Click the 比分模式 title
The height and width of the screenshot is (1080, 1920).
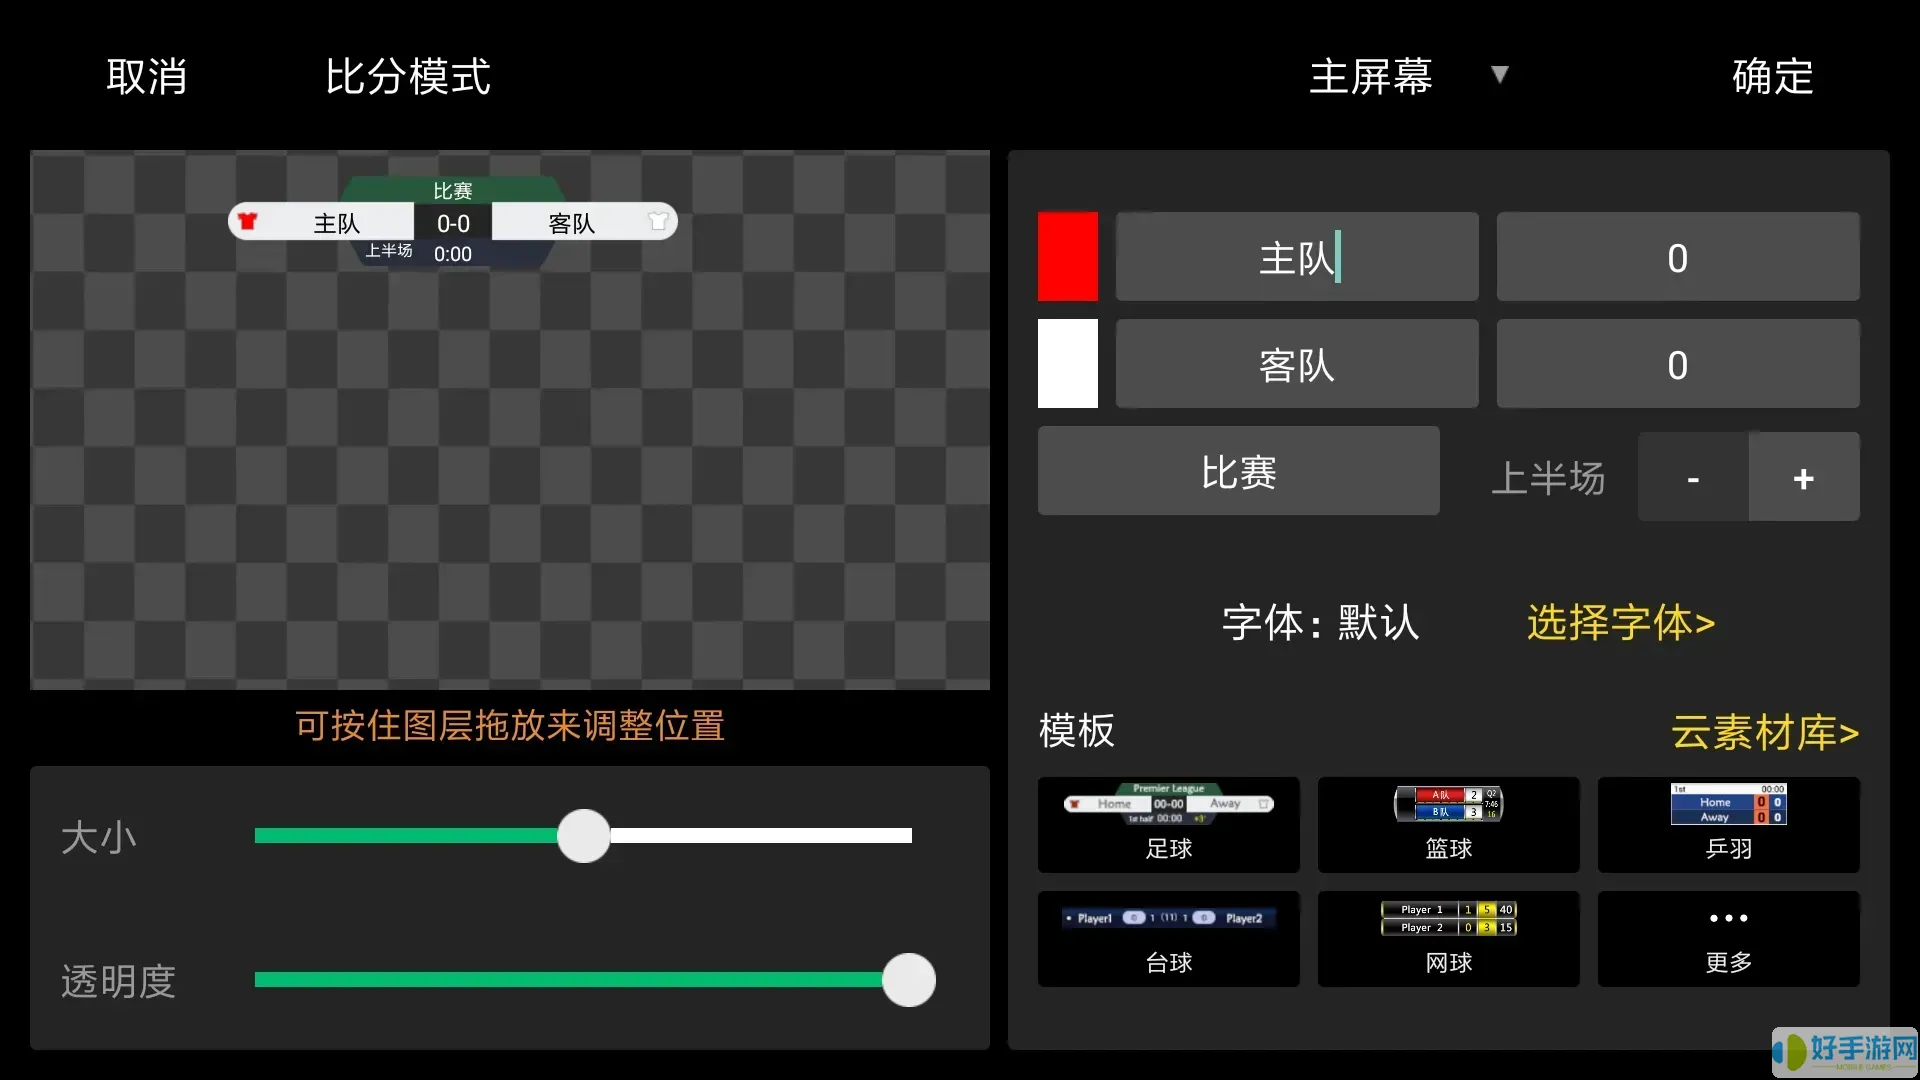[x=408, y=76]
